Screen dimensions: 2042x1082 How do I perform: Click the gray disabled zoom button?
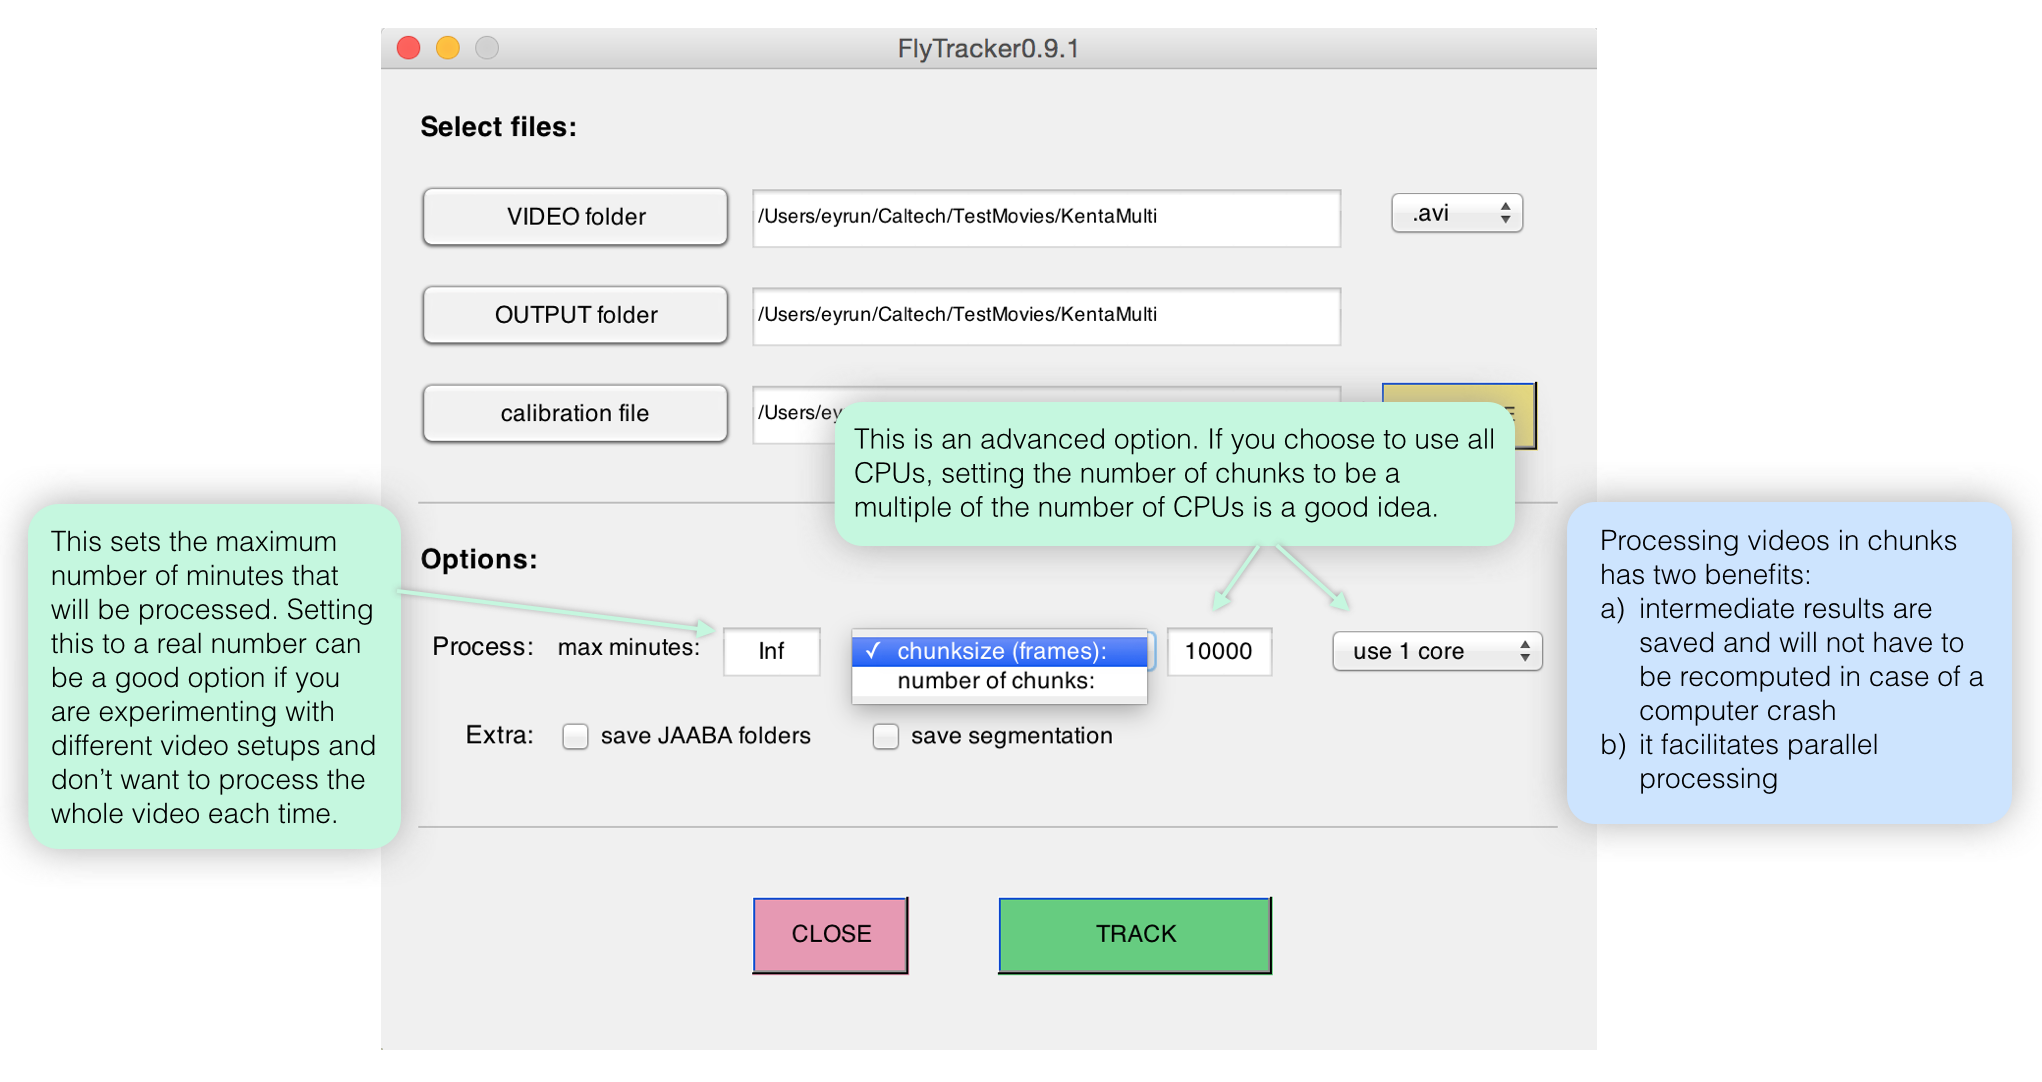pyautogui.click(x=487, y=48)
